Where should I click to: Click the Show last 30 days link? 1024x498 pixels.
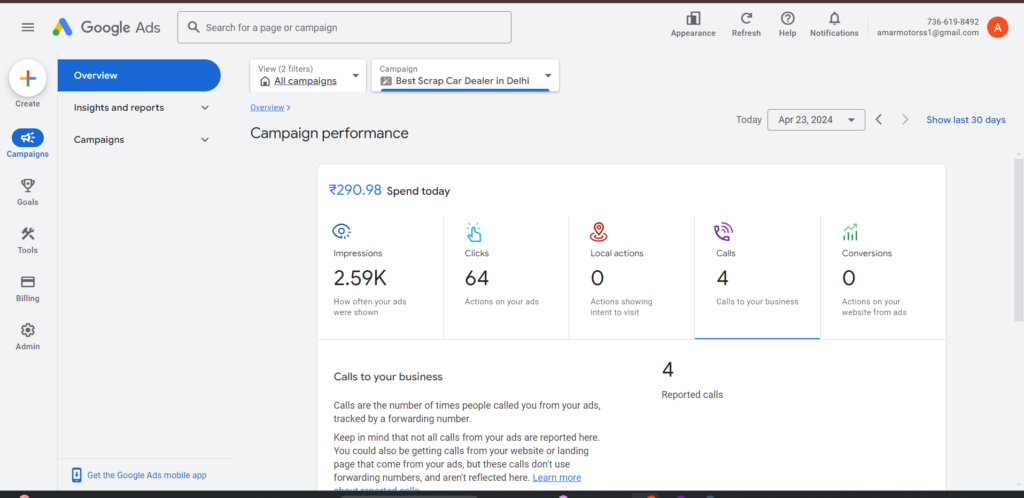coord(965,120)
